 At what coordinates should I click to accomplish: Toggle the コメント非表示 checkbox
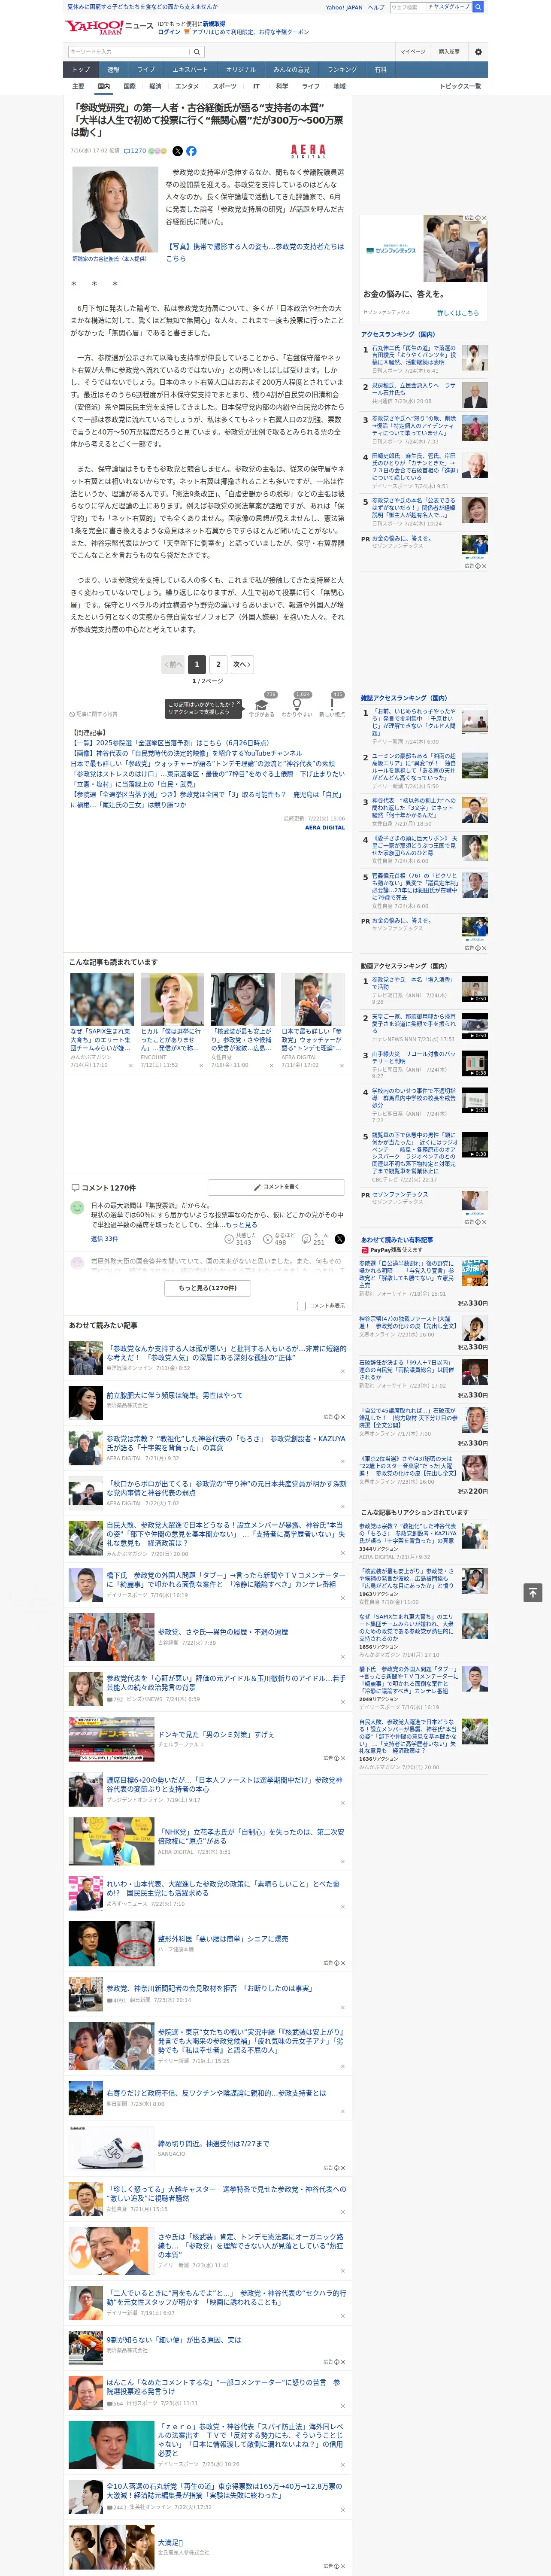(x=301, y=1306)
